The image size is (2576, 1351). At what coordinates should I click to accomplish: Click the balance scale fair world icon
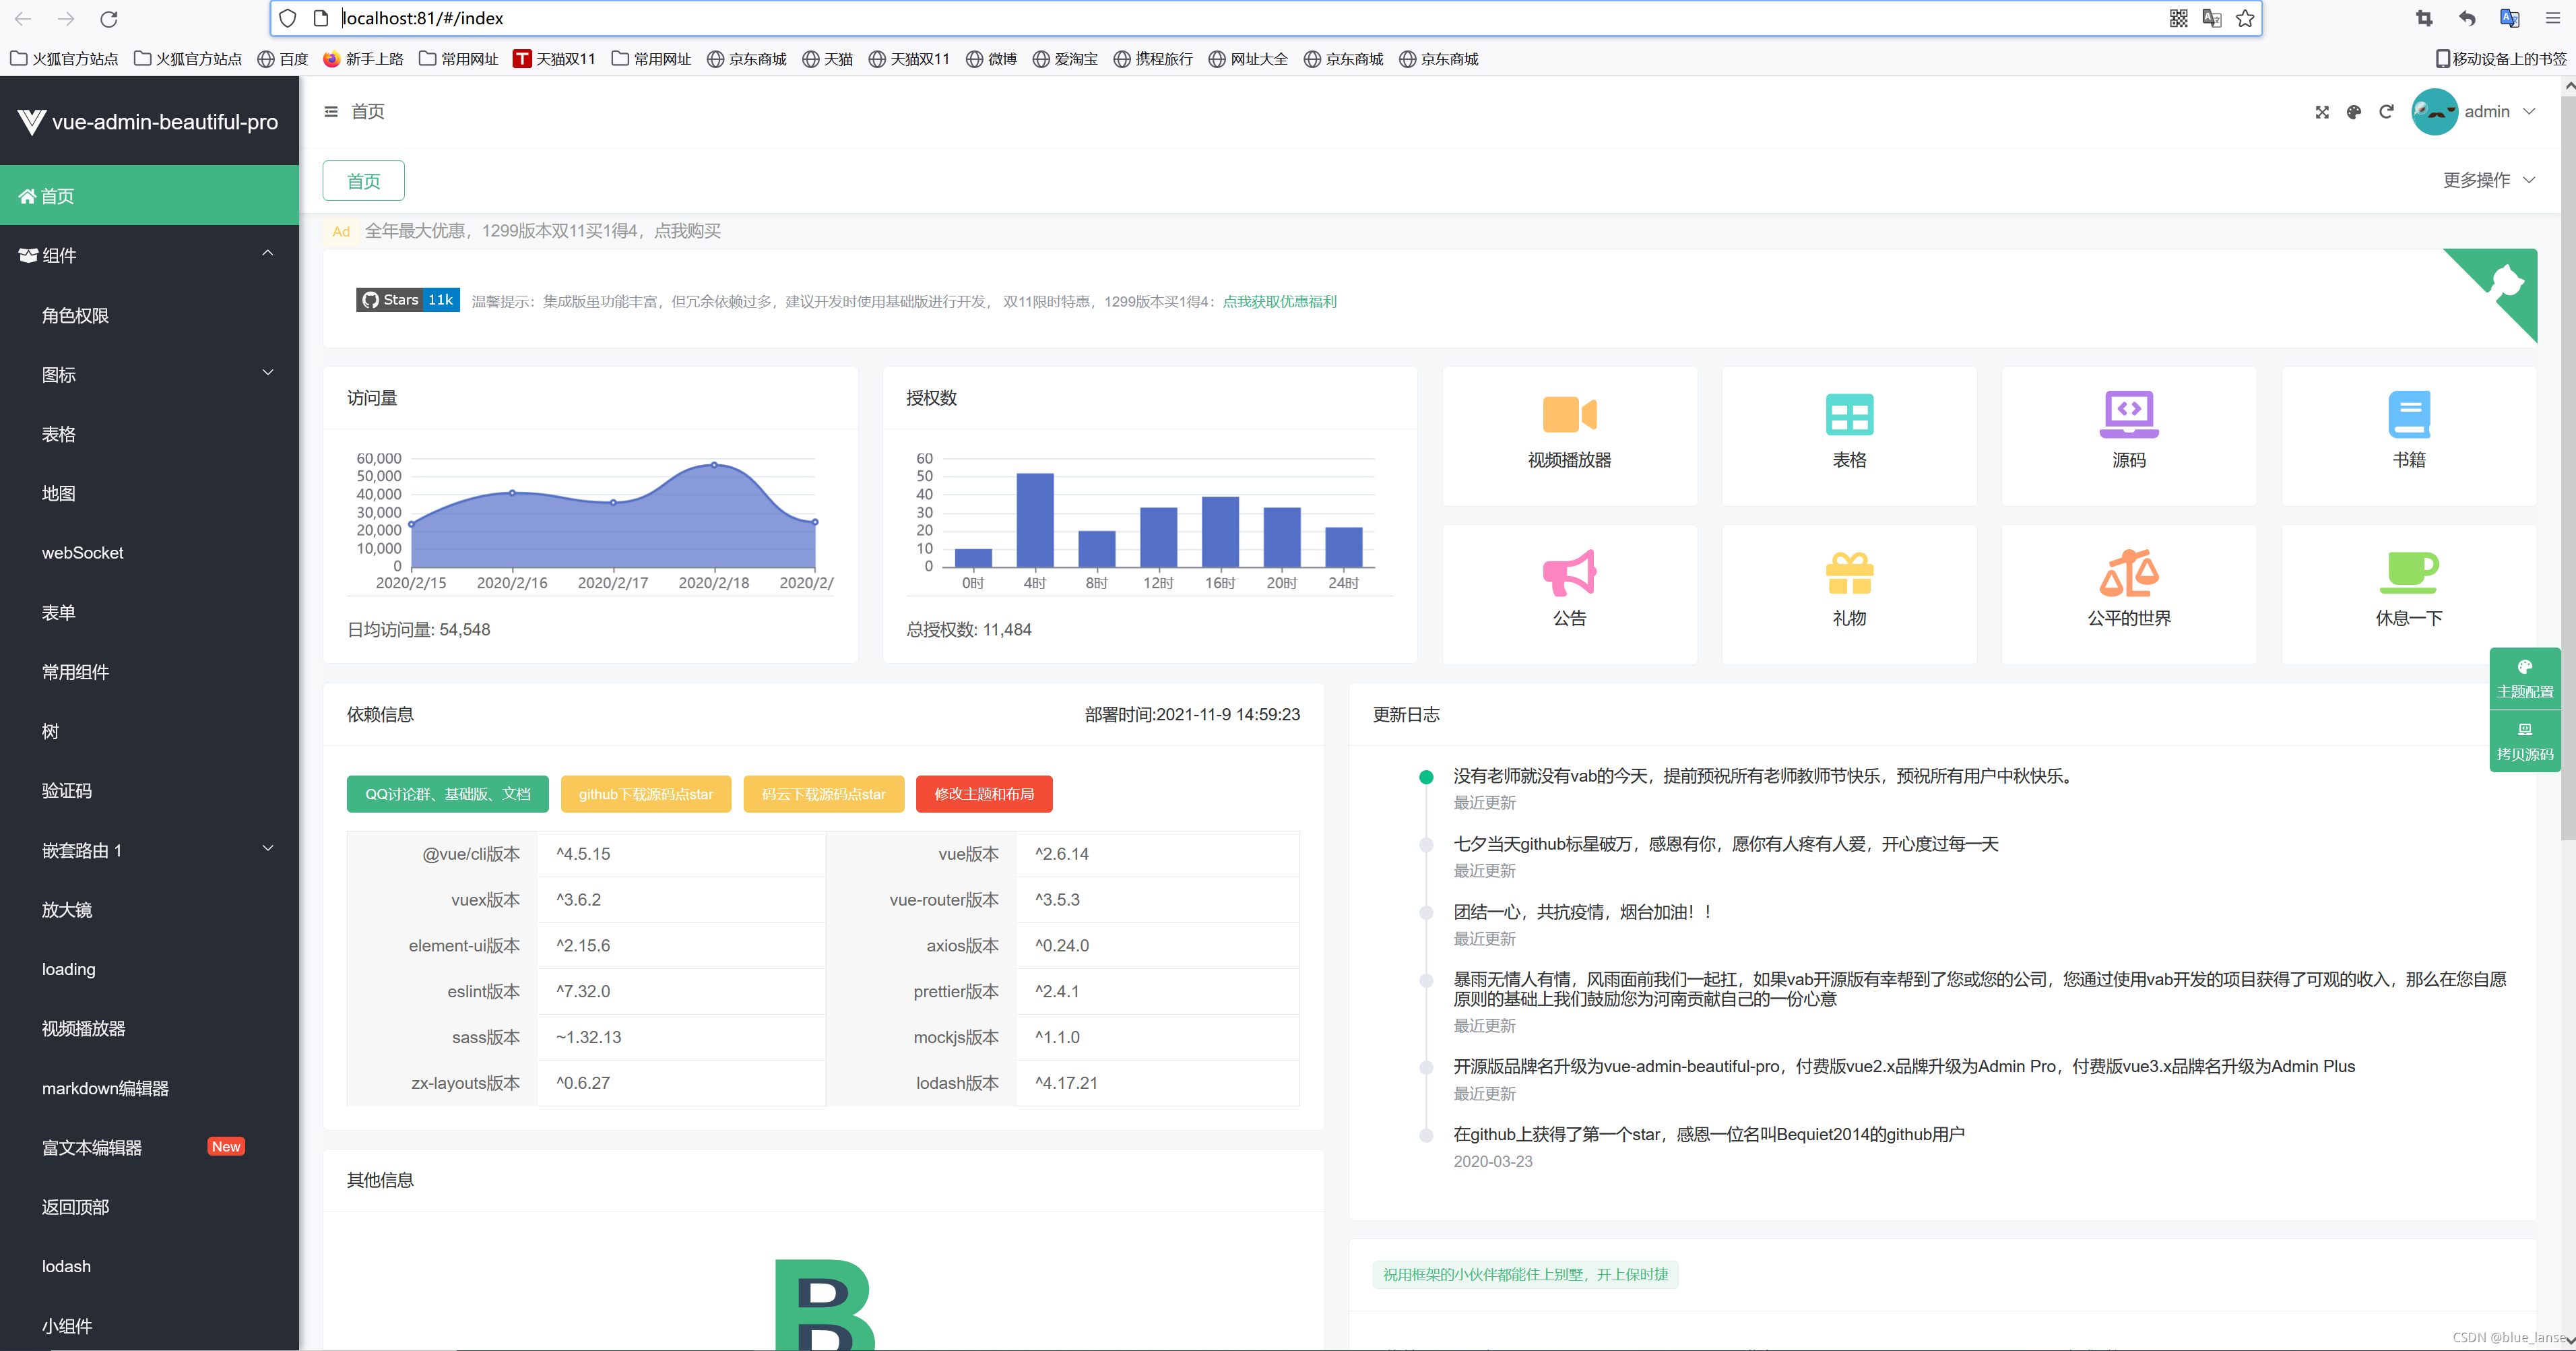point(2128,573)
